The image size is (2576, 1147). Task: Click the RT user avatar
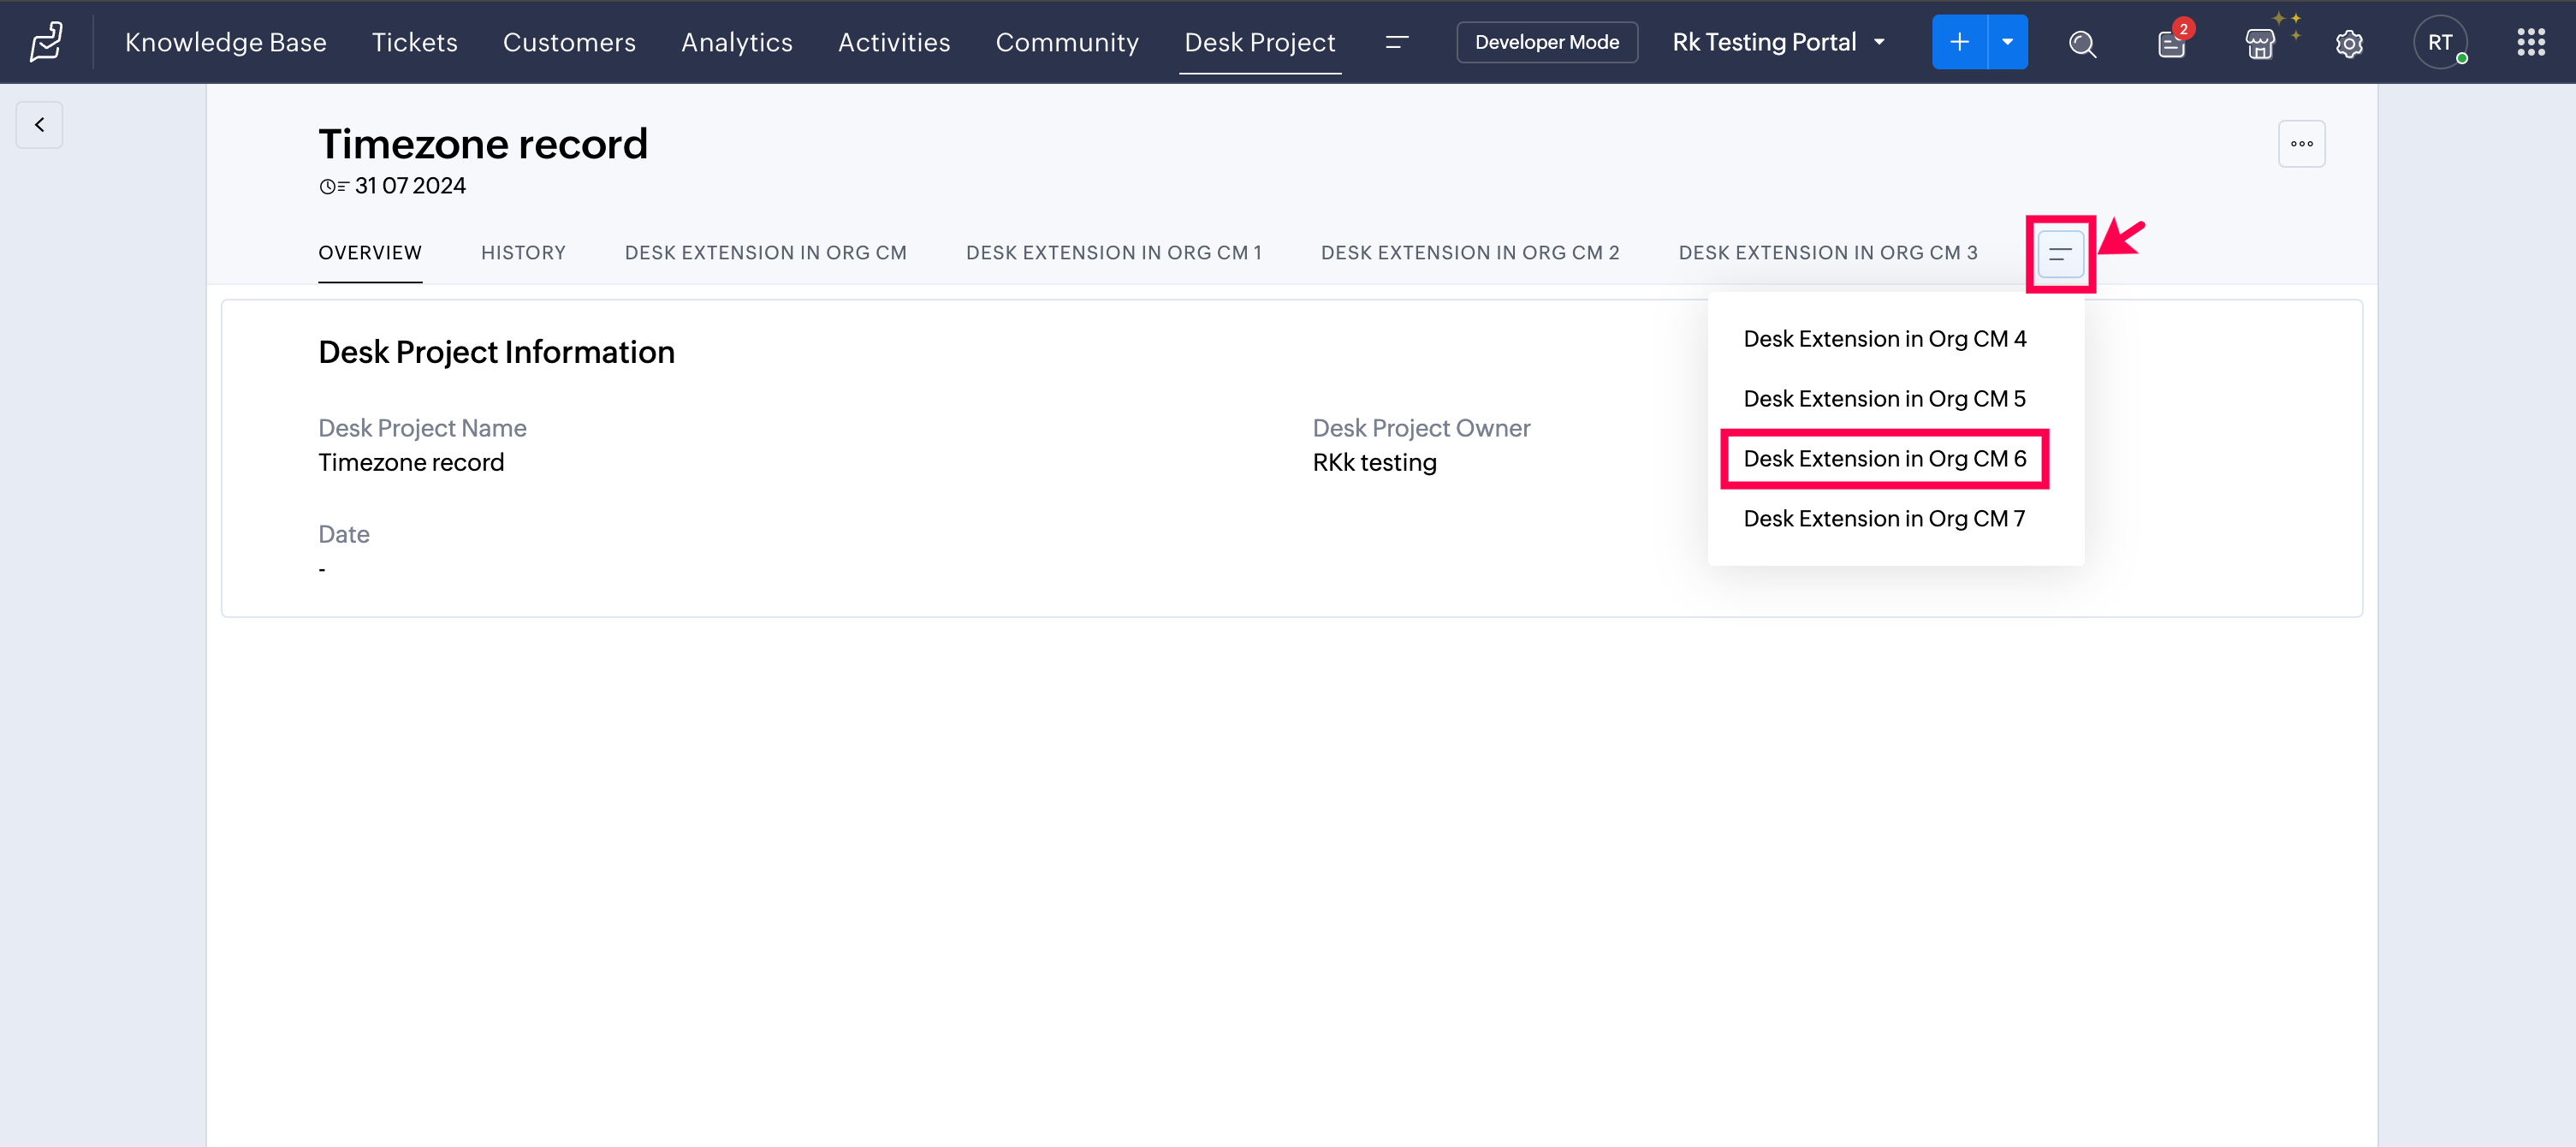tap(2440, 42)
